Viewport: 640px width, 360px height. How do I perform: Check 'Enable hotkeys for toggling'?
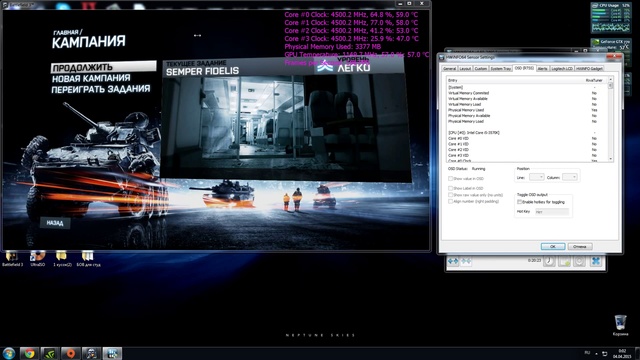[x=520, y=202]
